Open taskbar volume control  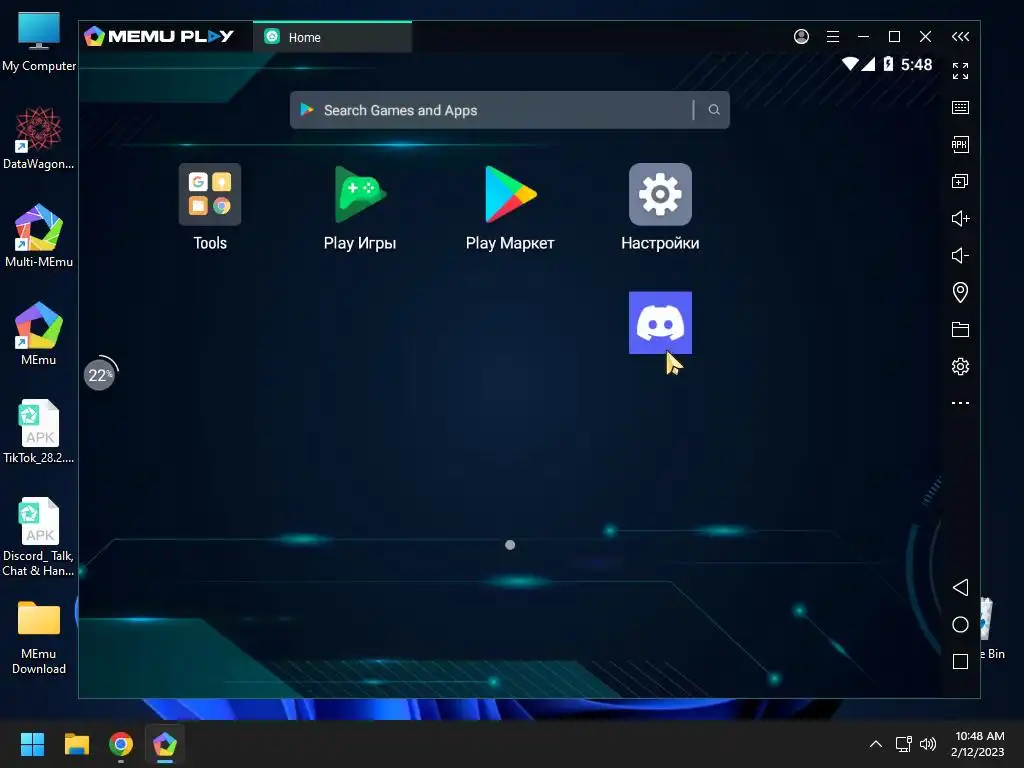tap(927, 744)
